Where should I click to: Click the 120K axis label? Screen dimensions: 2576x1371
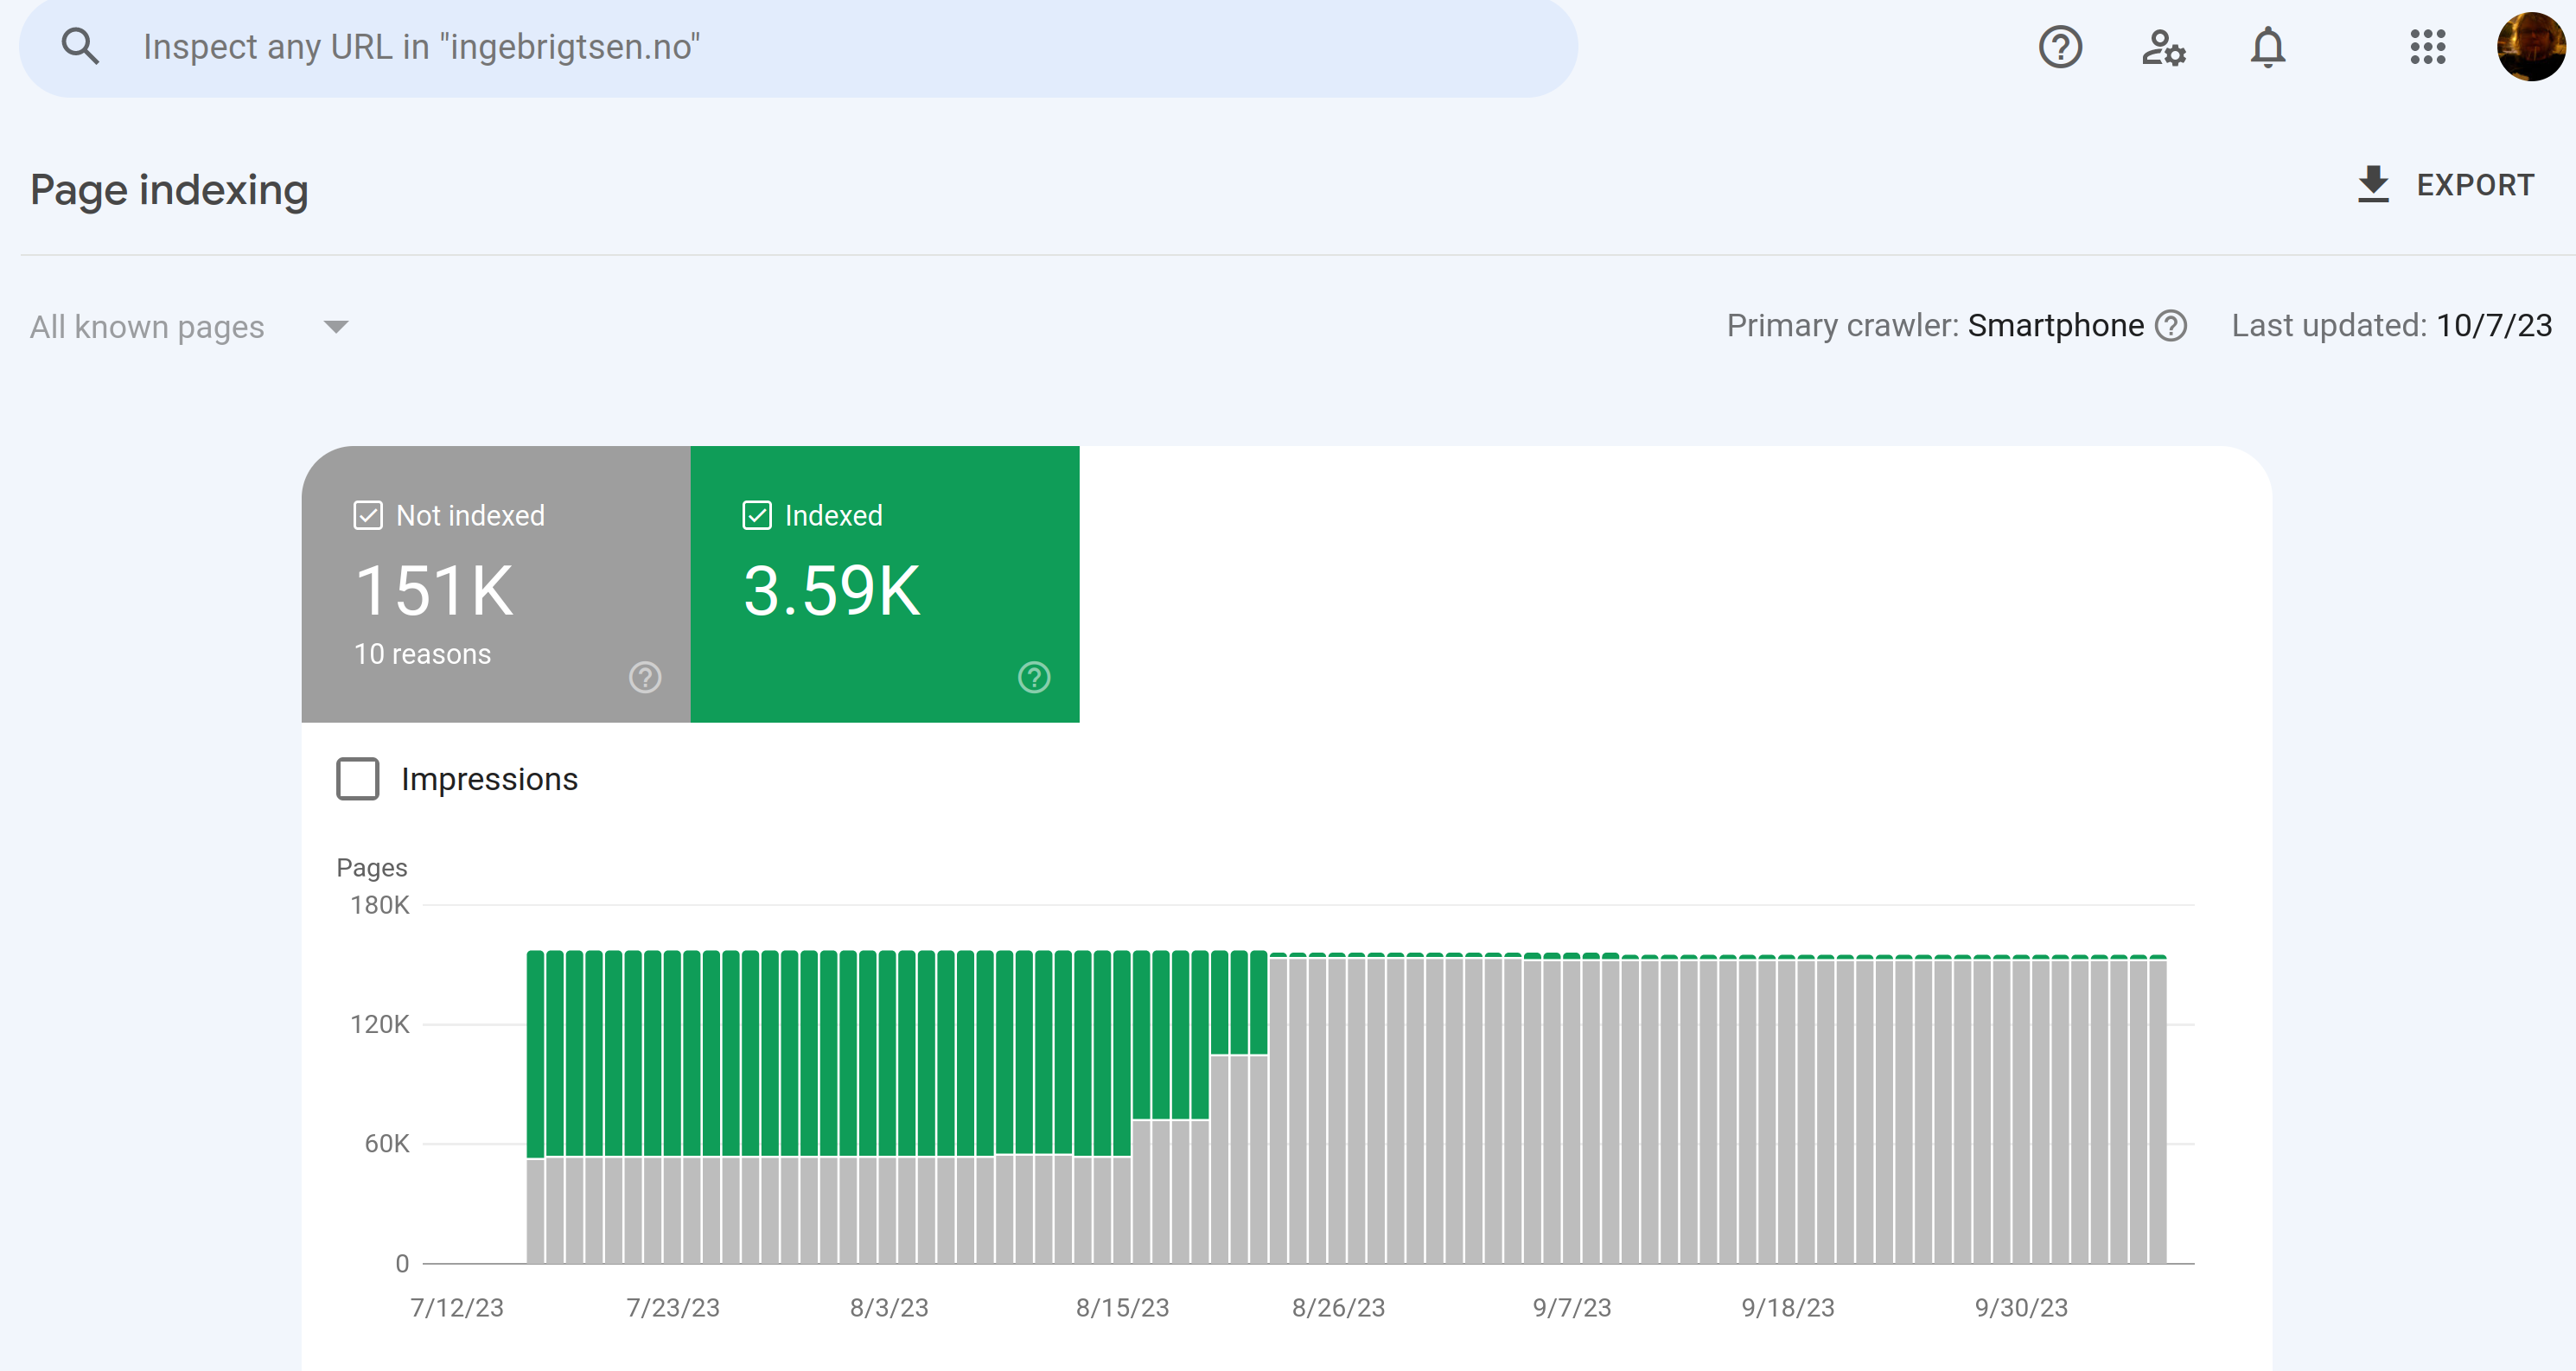(x=380, y=1025)
